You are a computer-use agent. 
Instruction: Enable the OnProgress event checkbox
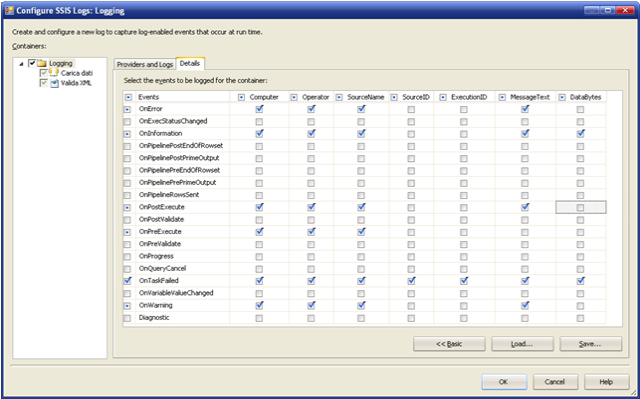coord(127,257)
